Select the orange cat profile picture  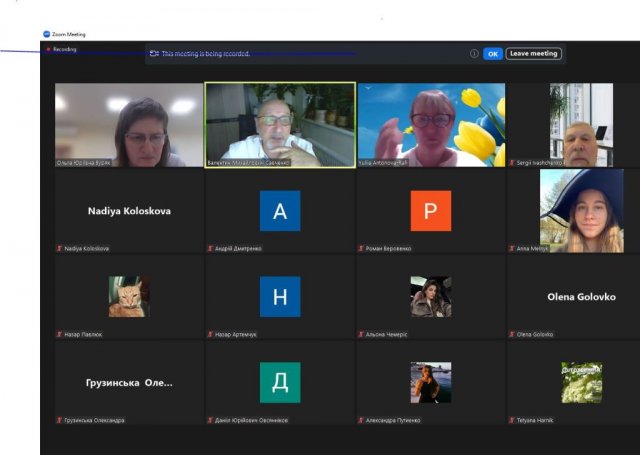tap(129, 297)
